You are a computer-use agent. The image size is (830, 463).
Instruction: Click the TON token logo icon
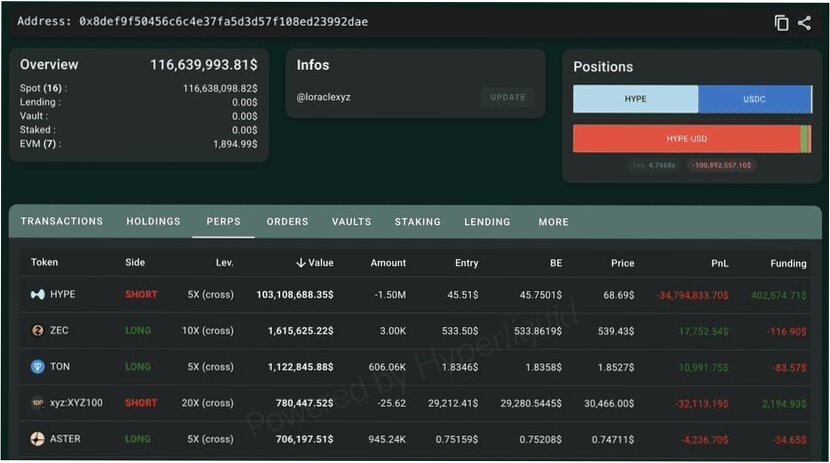click(x=38, y=367)
